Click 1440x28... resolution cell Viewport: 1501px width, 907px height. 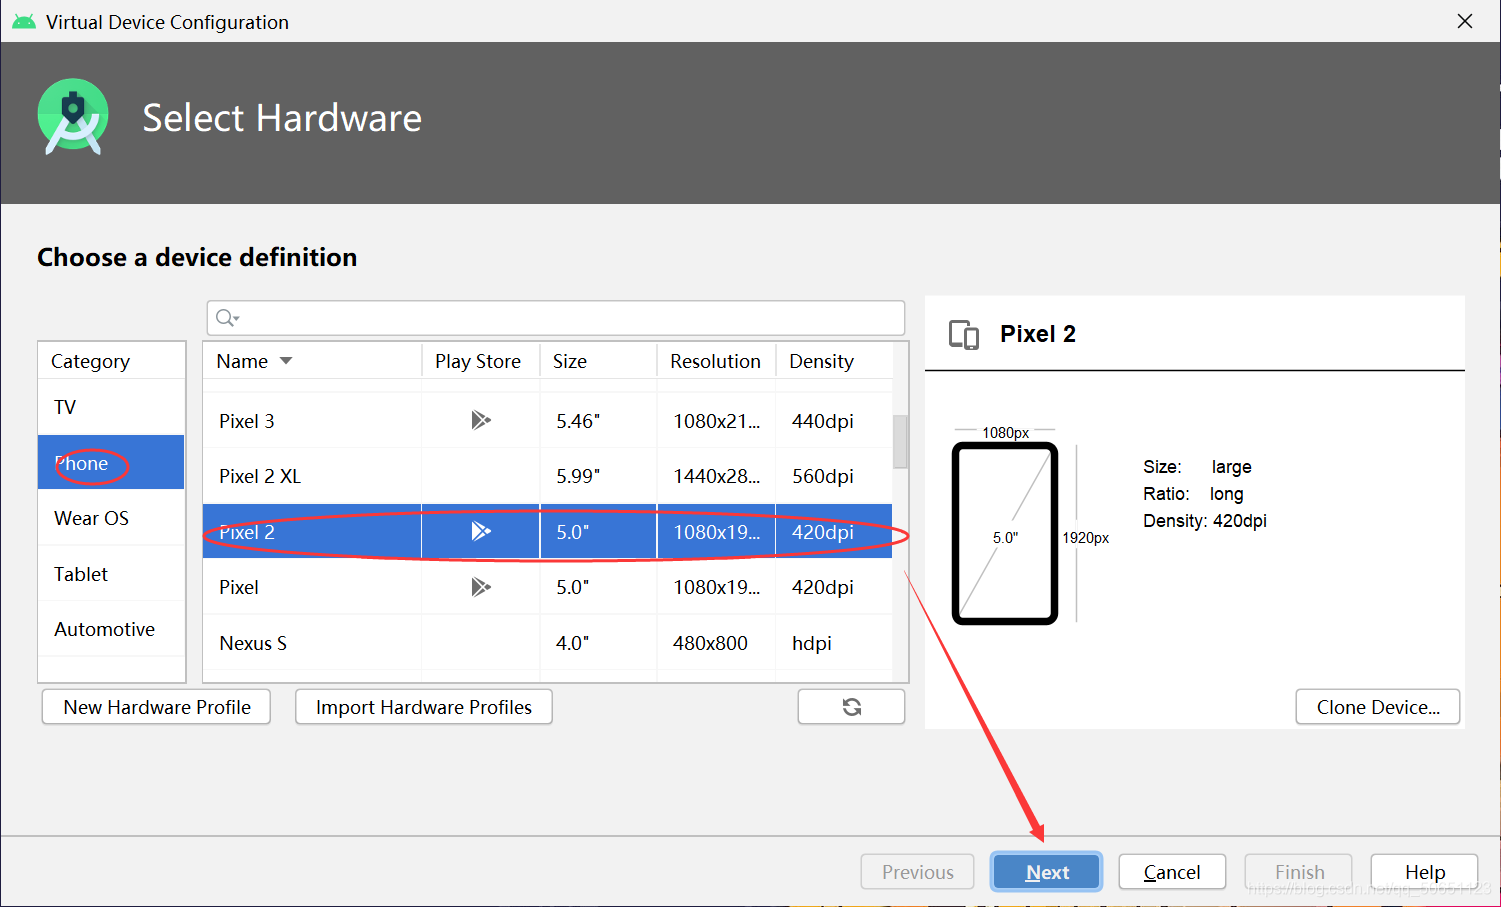tap(716, 476)
